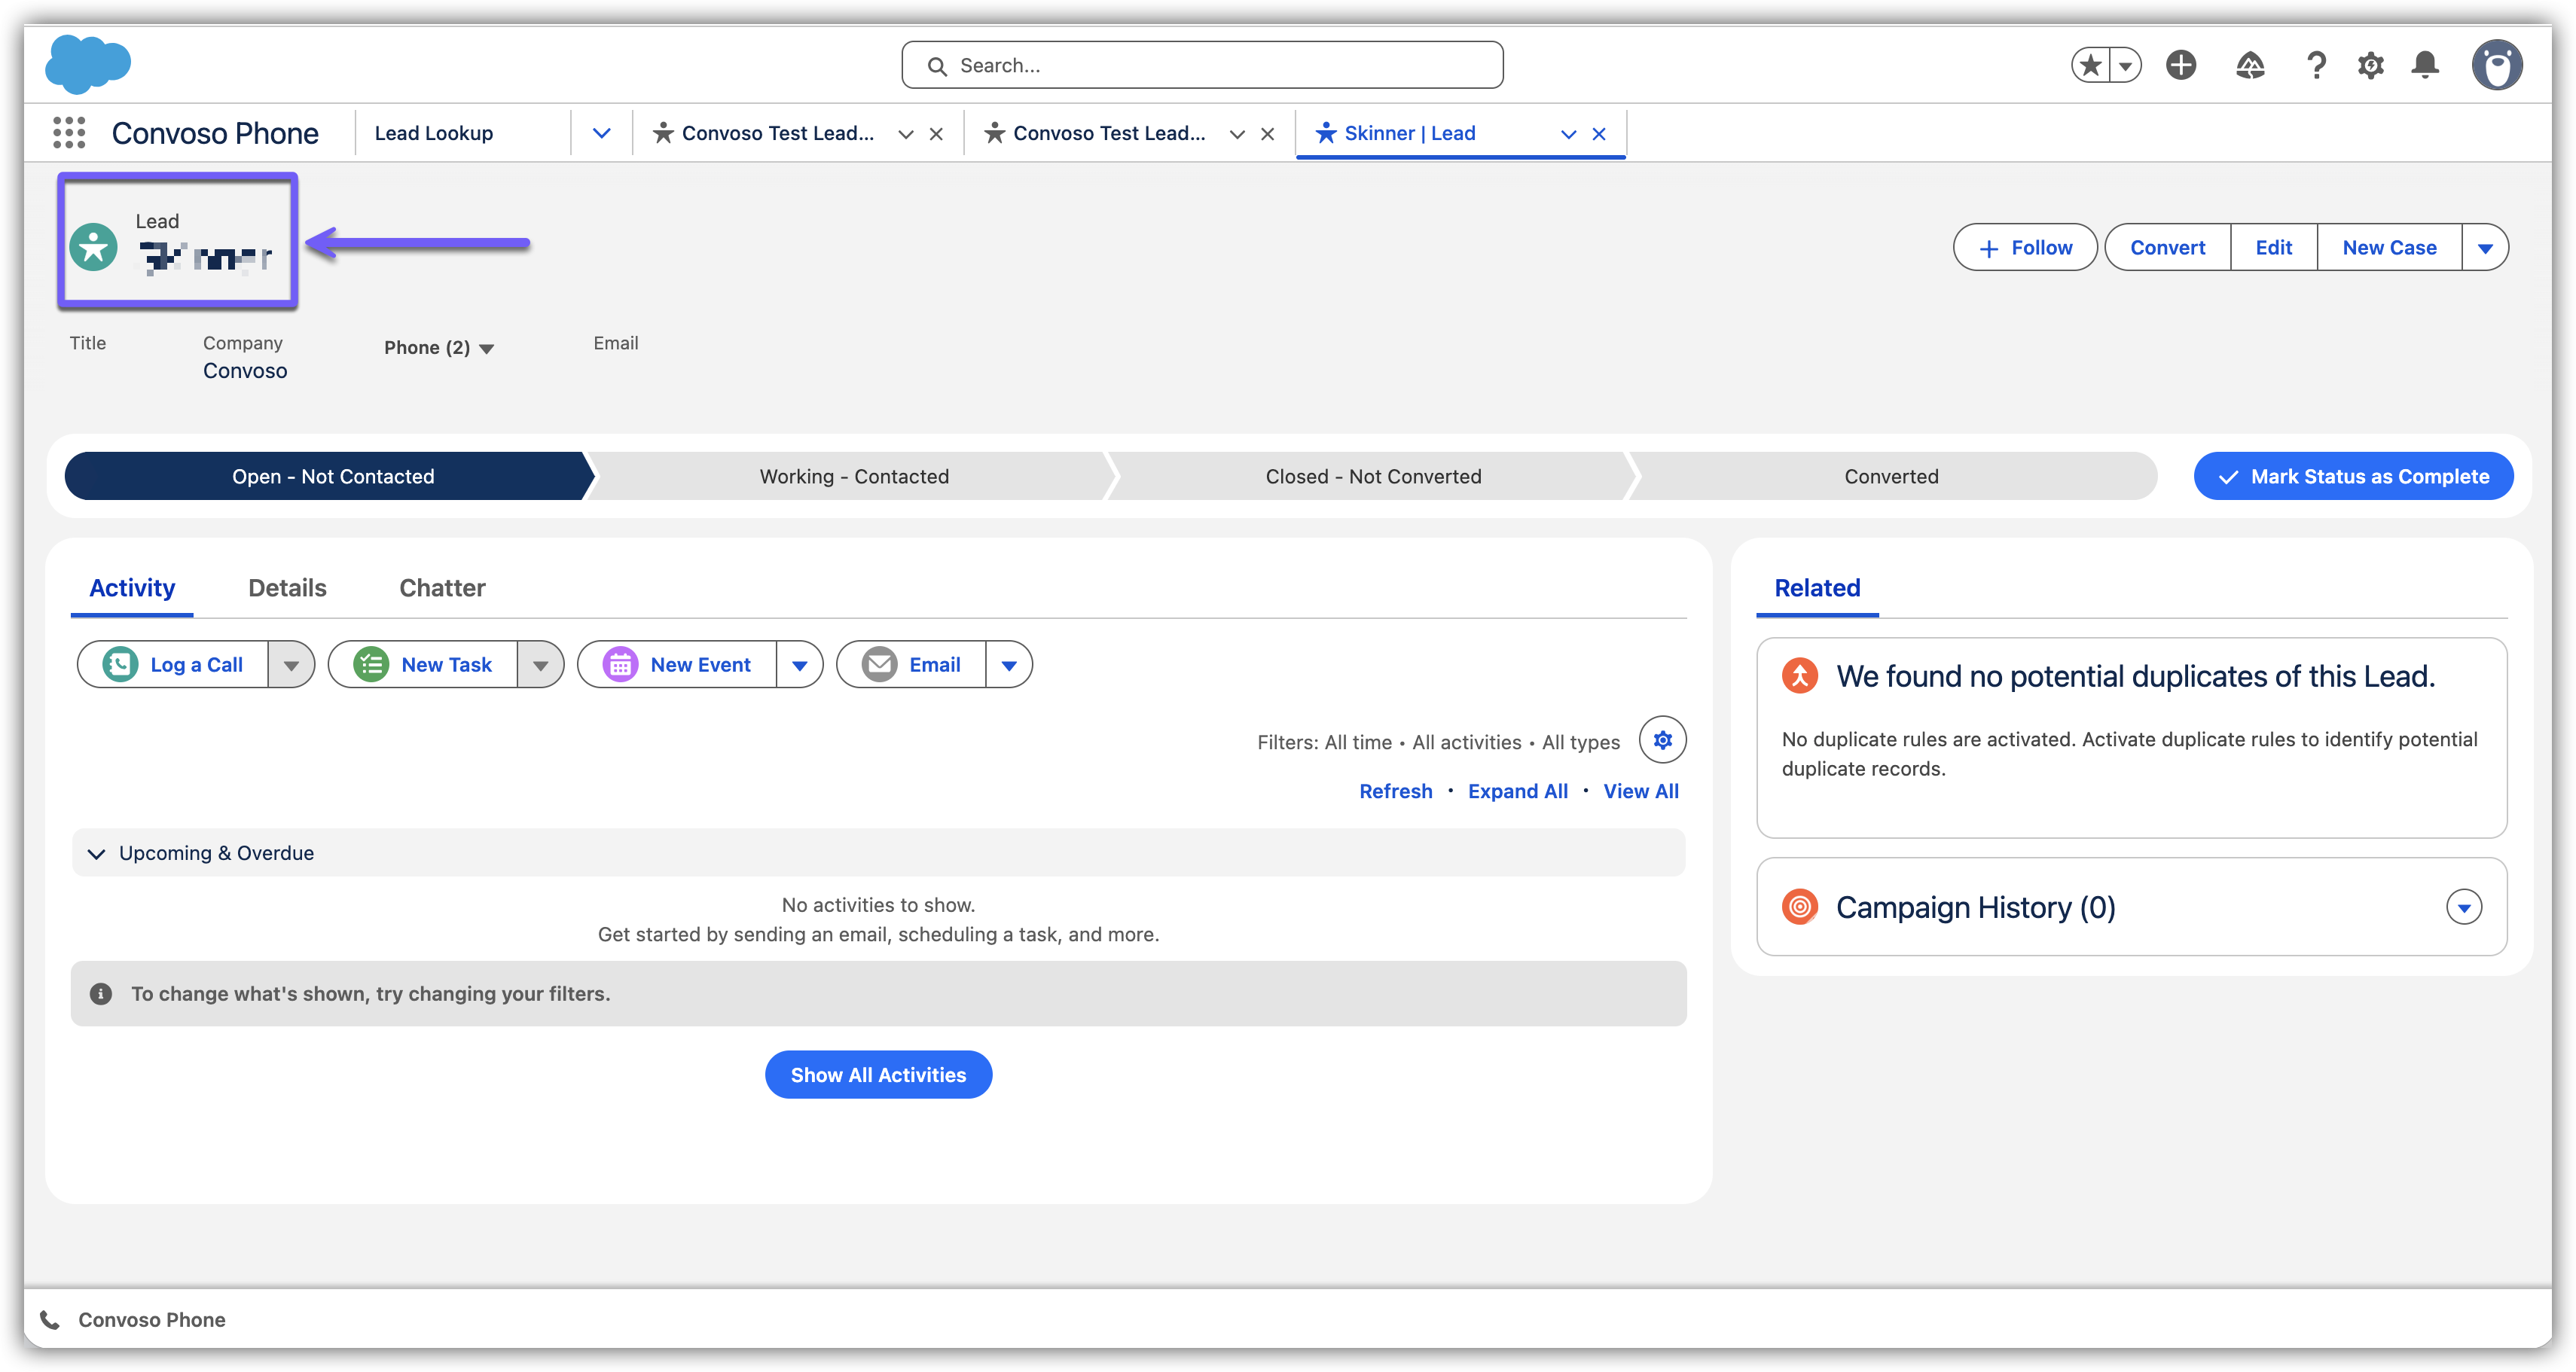Select the Working - Contacted path stage
This screenshot has width=2576, height=1372.
point(854,477)
